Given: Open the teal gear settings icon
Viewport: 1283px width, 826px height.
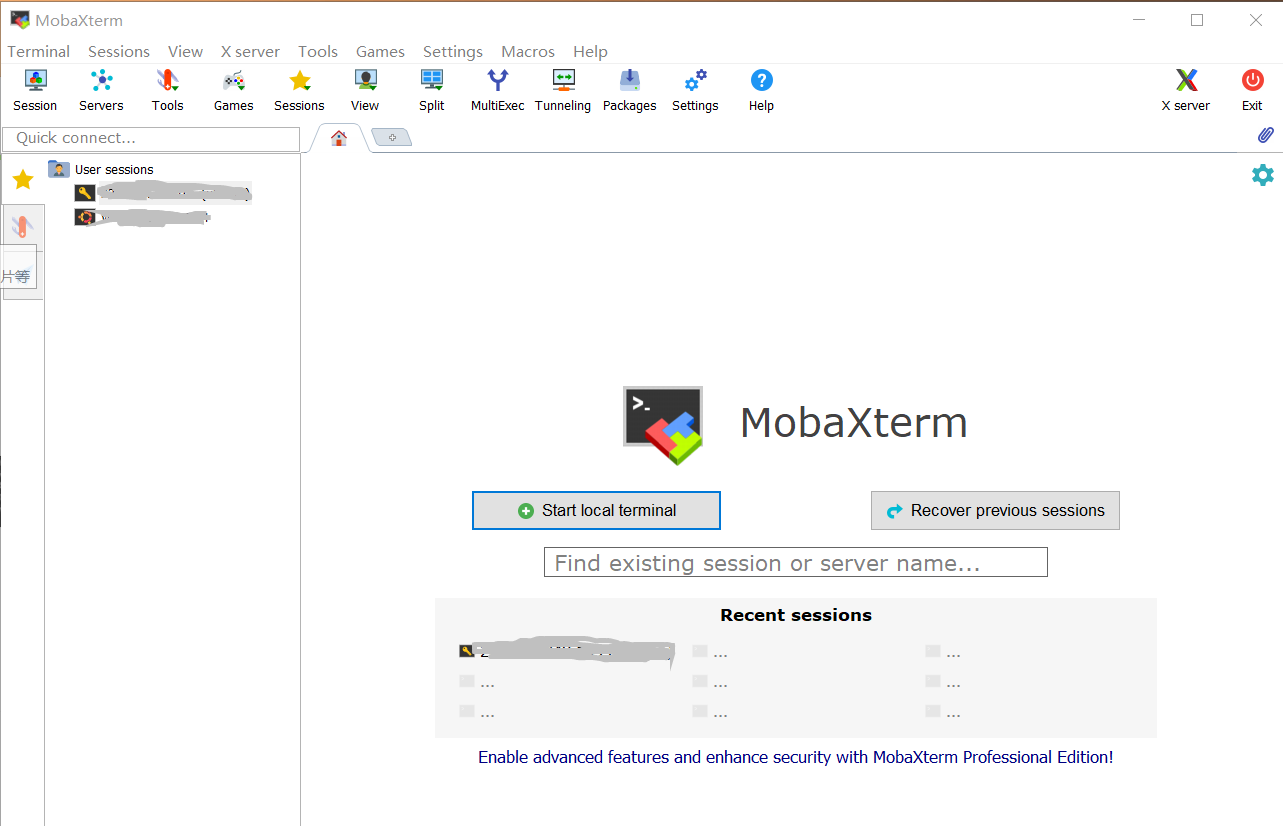Looking at the screenshot, I should 1263,175.
